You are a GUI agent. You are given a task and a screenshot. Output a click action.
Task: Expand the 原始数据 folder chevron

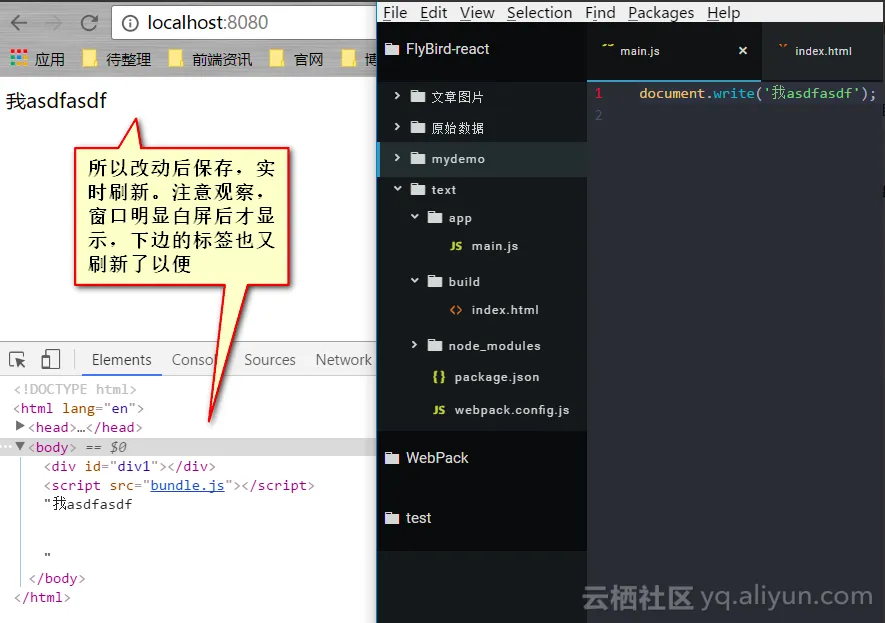[x=397, y=127]
